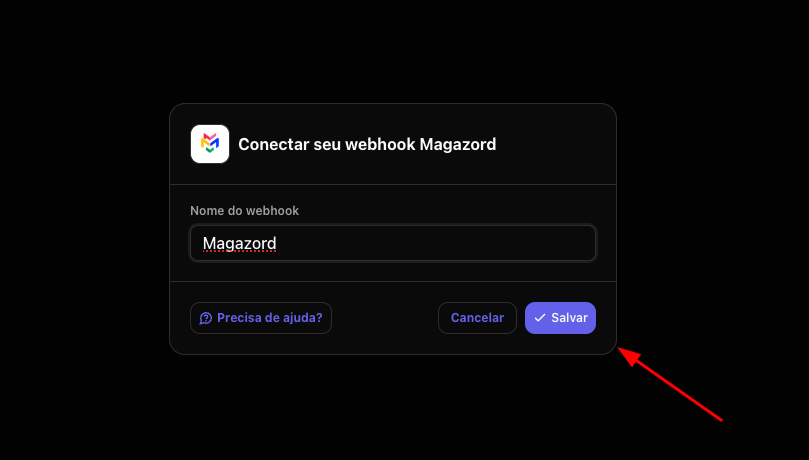Focus the Nome do webhook input field
The width and height of the screenshot is (809, 460).
coord(393,243)
